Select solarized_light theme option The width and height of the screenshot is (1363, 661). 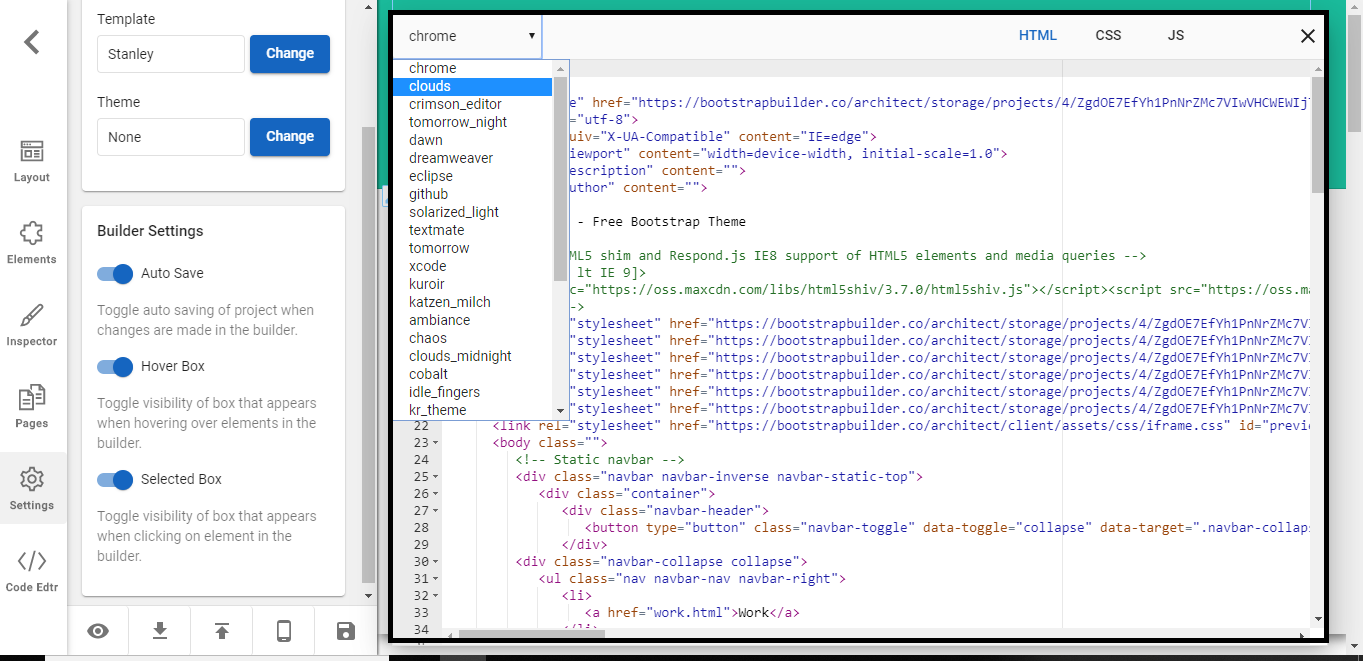(472, 212)
